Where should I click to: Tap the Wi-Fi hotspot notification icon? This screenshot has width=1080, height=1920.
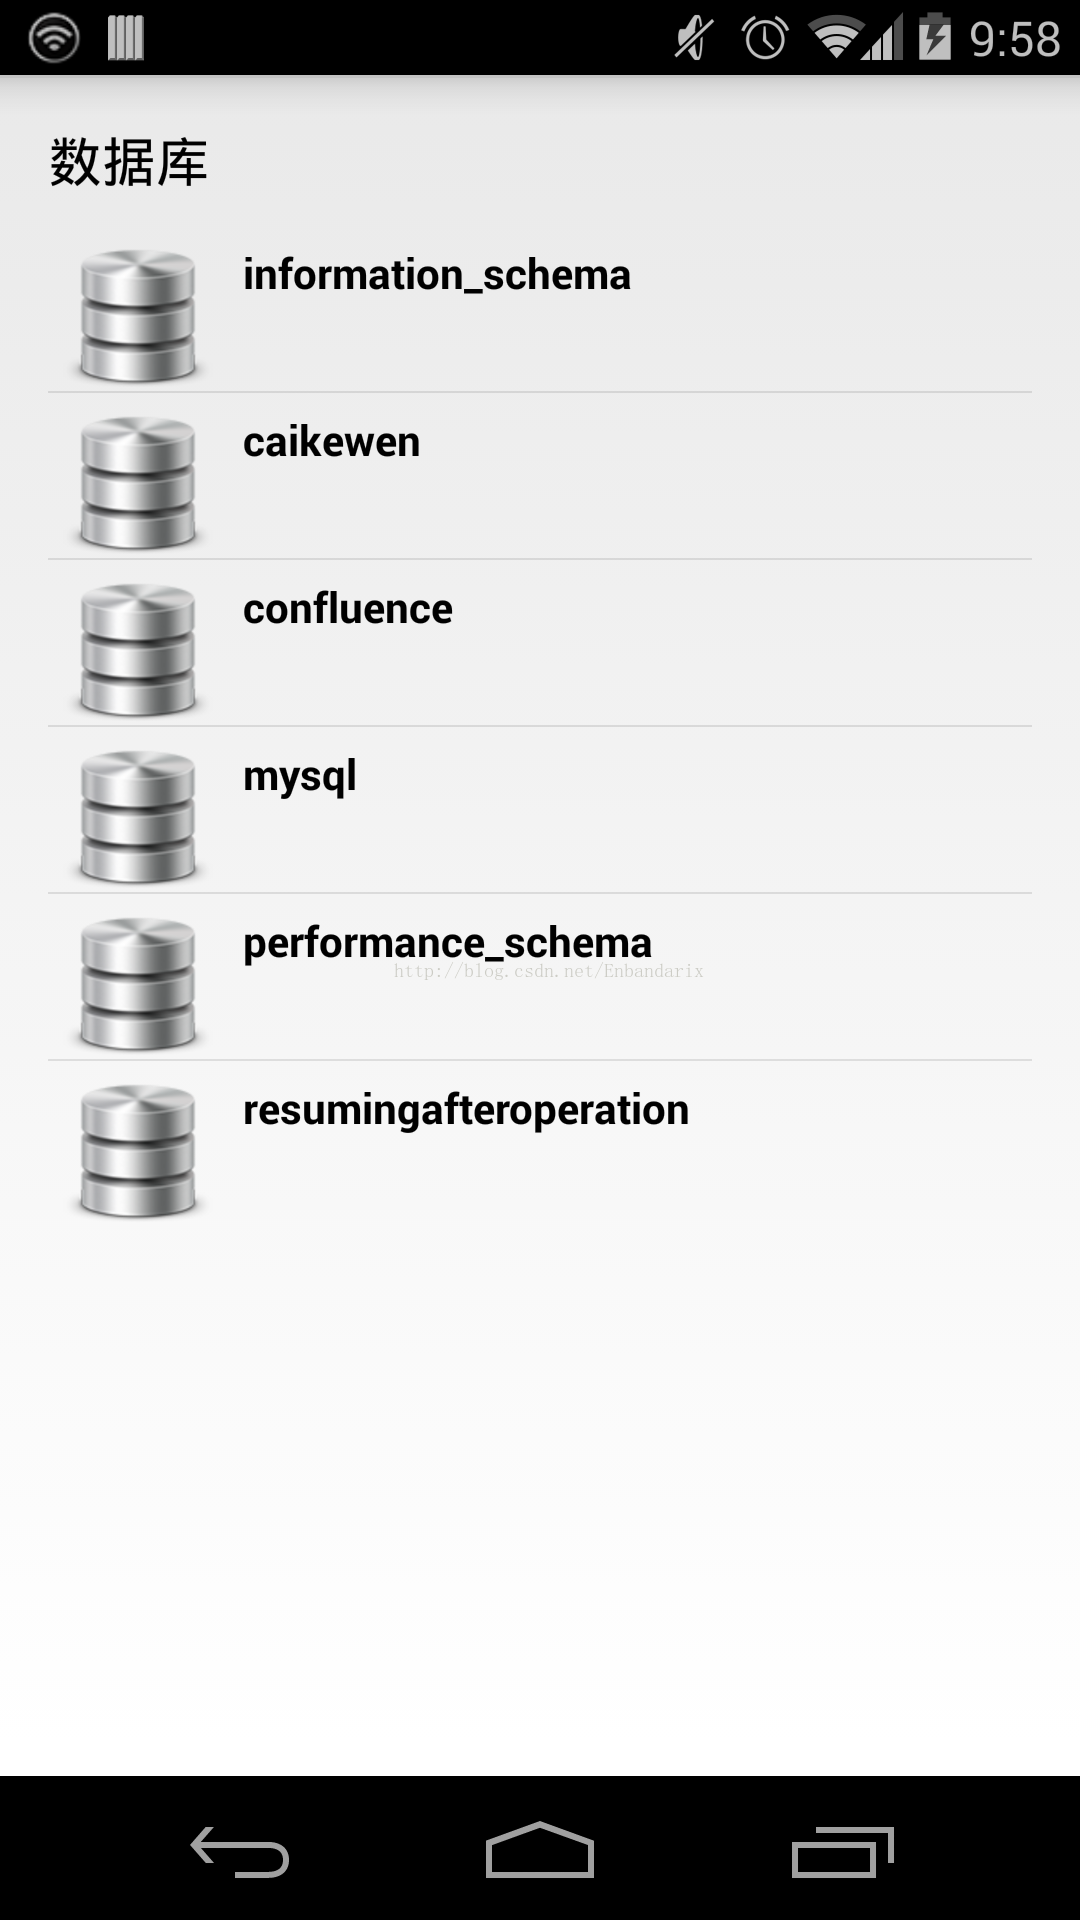point(54,38)
